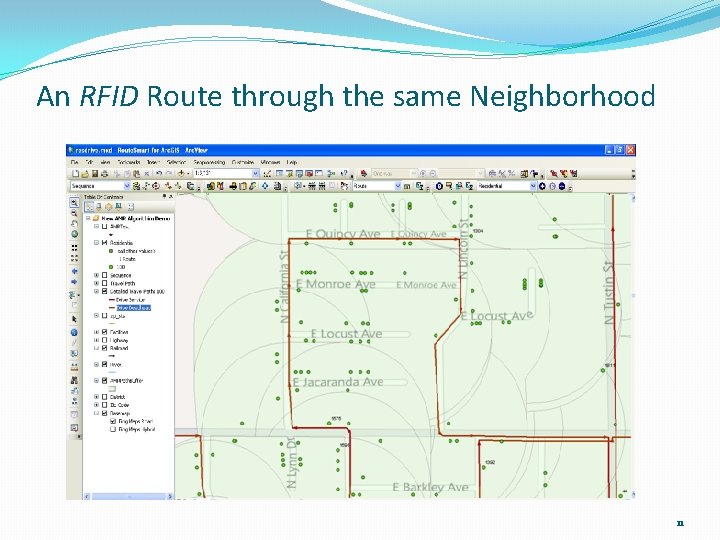Click the Full Extent globe icon
This screenshot has height=540, width=720.
(74, 234)
